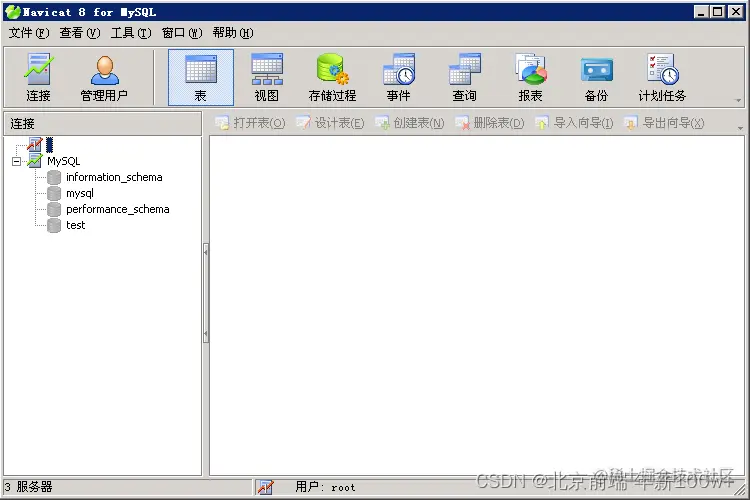Screen dimensions: 750x500
Task: Open the 工具(T) menu
Action: [131, 33]
